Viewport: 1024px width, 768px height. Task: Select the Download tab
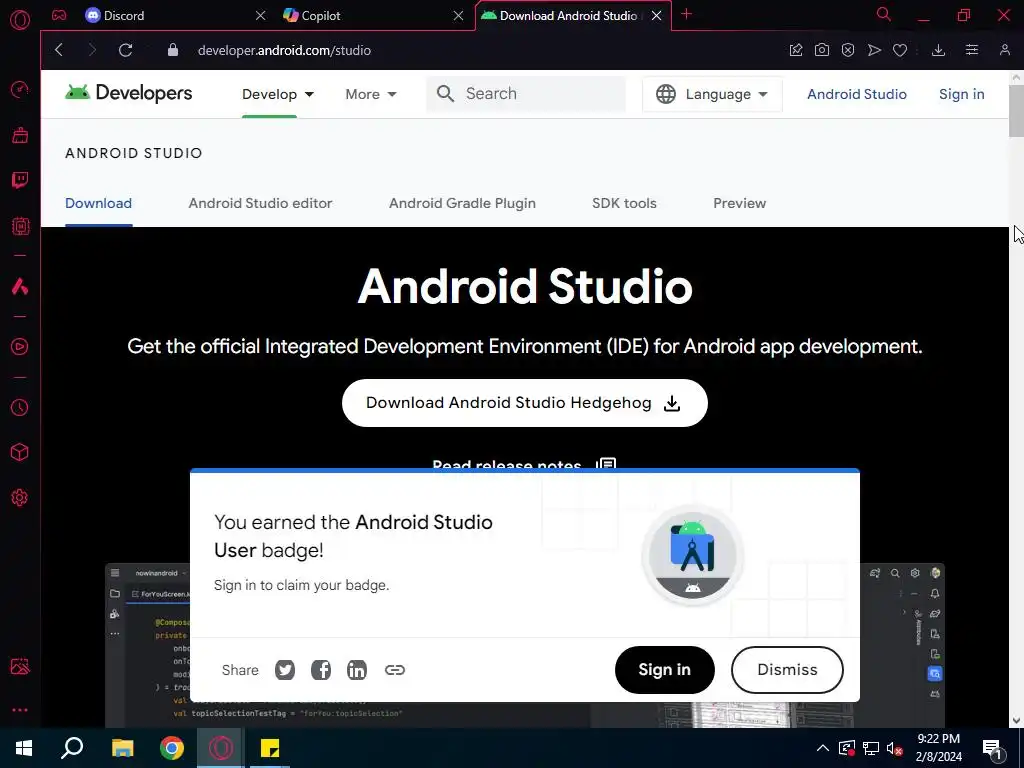coord(99,203)
